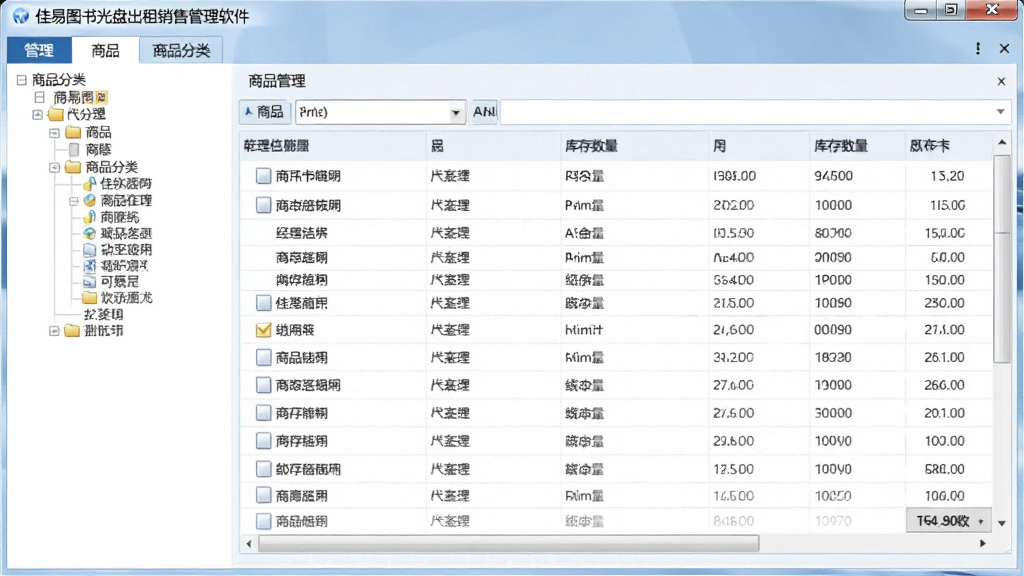Expand the bottom folder in the tree
Viewport: 1024px width, 576px height.
pos(55,331)
